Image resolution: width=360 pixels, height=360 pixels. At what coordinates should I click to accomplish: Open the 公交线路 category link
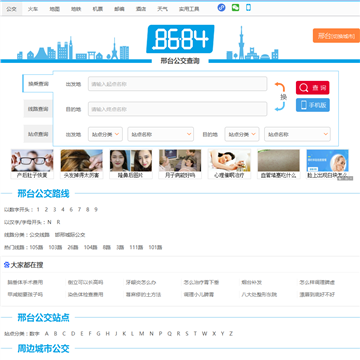tap(39, 235)
